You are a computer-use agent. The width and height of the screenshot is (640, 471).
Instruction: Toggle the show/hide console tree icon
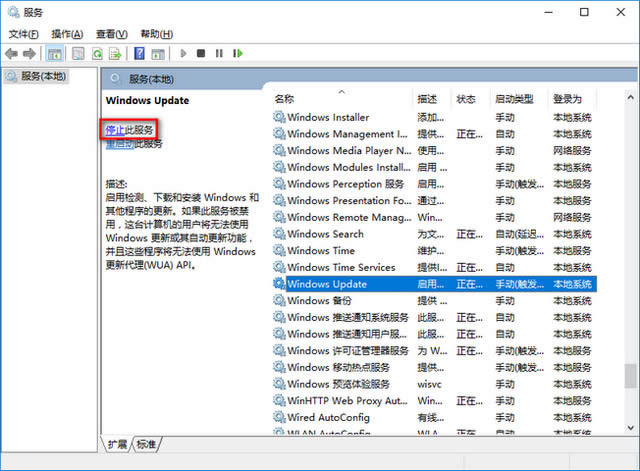[54, 53]
